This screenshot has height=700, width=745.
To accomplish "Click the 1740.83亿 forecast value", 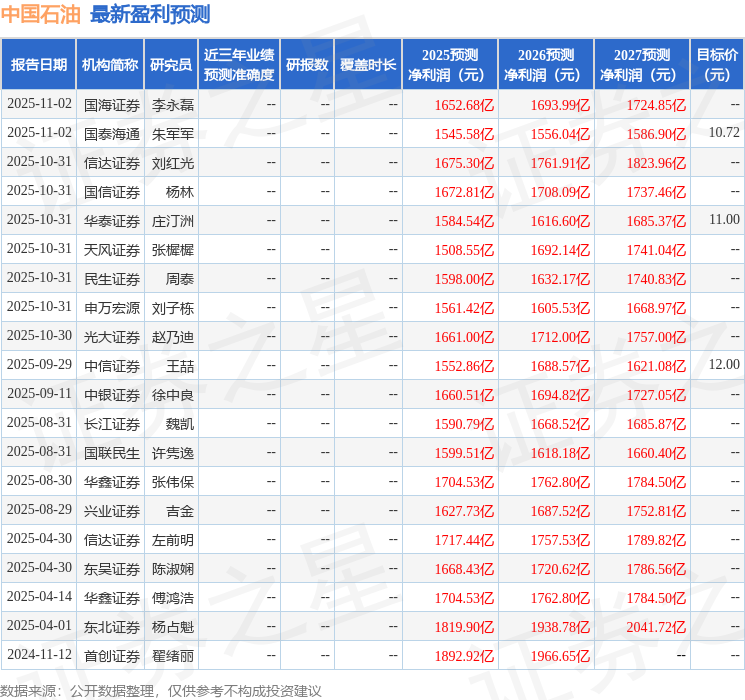I will point(656,279).
